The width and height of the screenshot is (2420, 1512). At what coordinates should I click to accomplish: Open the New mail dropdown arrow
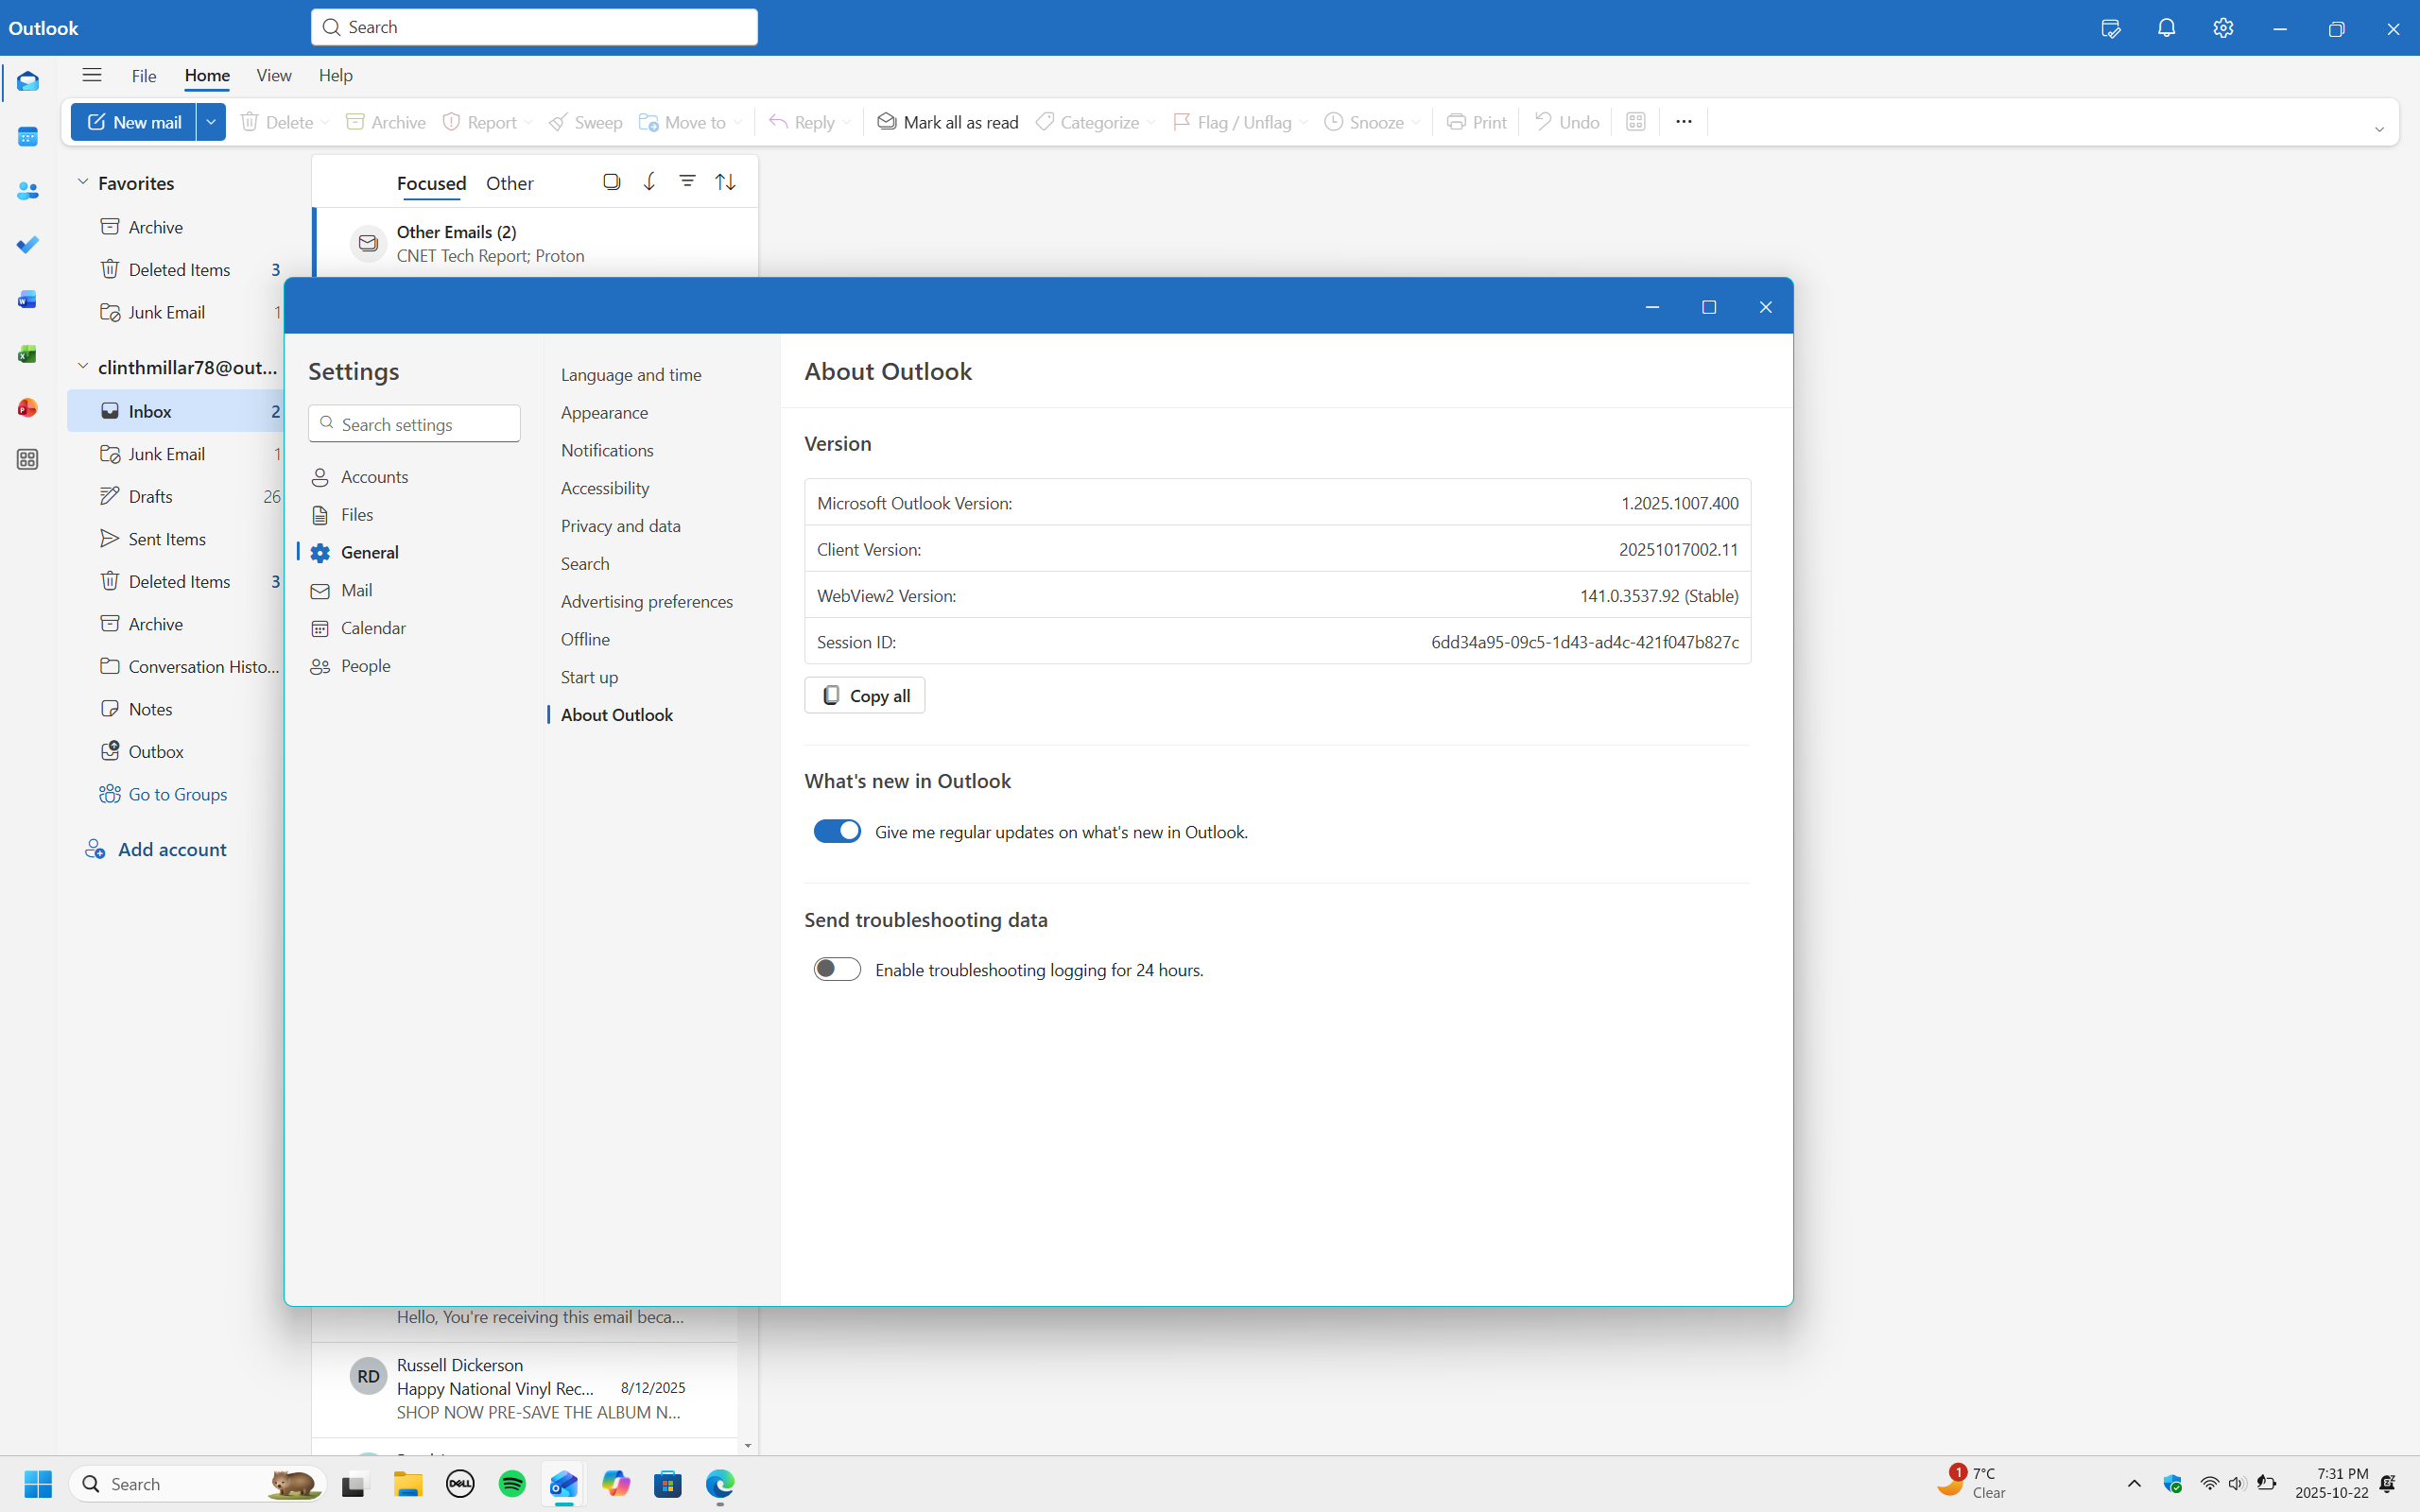[x=211, y=122]
